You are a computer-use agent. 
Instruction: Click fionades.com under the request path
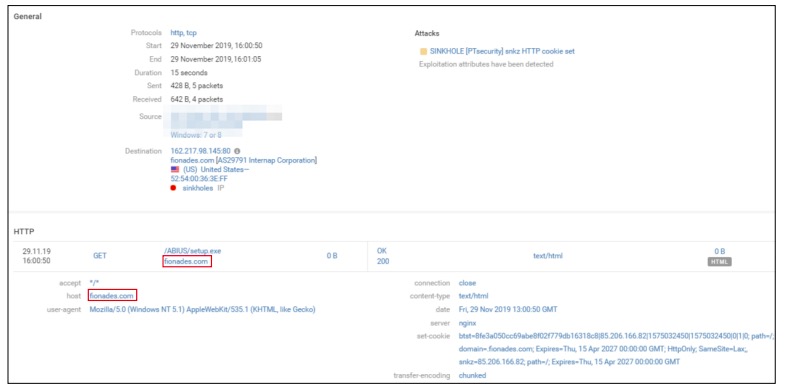tap(187, 261)
